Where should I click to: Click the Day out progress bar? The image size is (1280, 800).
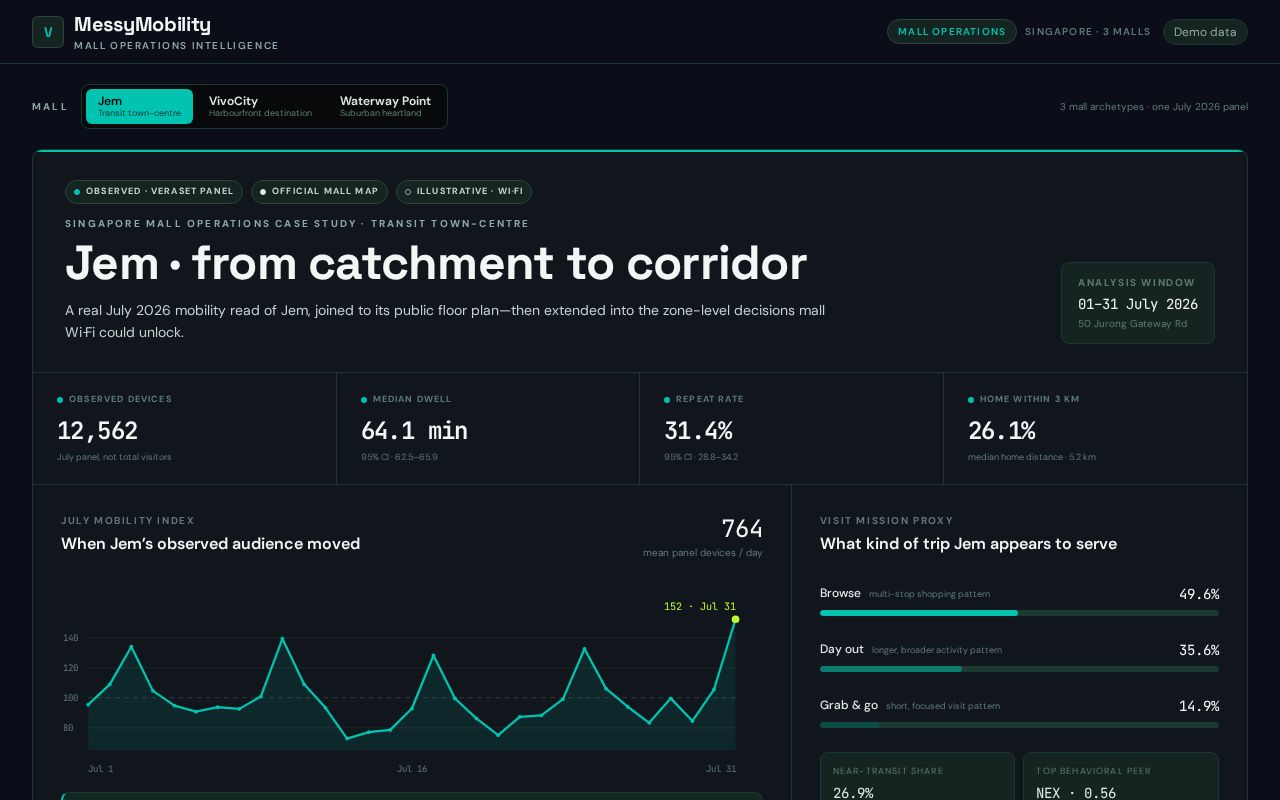[1019, 669]
